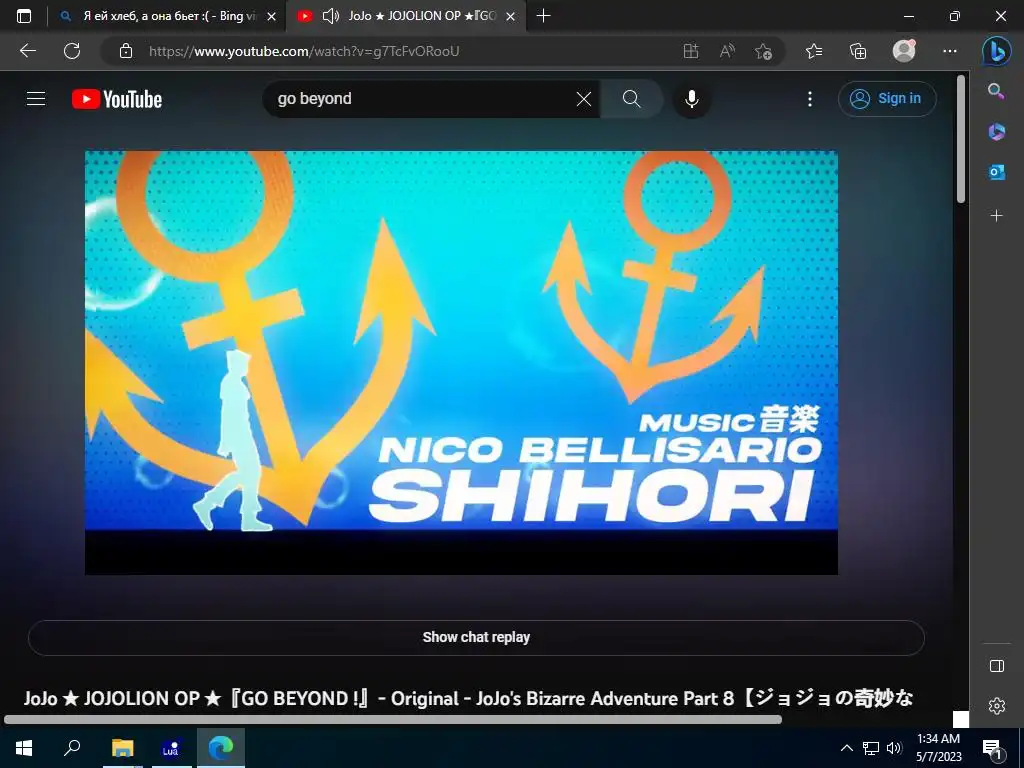Start Read aloud from the address bar
This screenshot has height=768, width=1024.
(x=727, y=51)
